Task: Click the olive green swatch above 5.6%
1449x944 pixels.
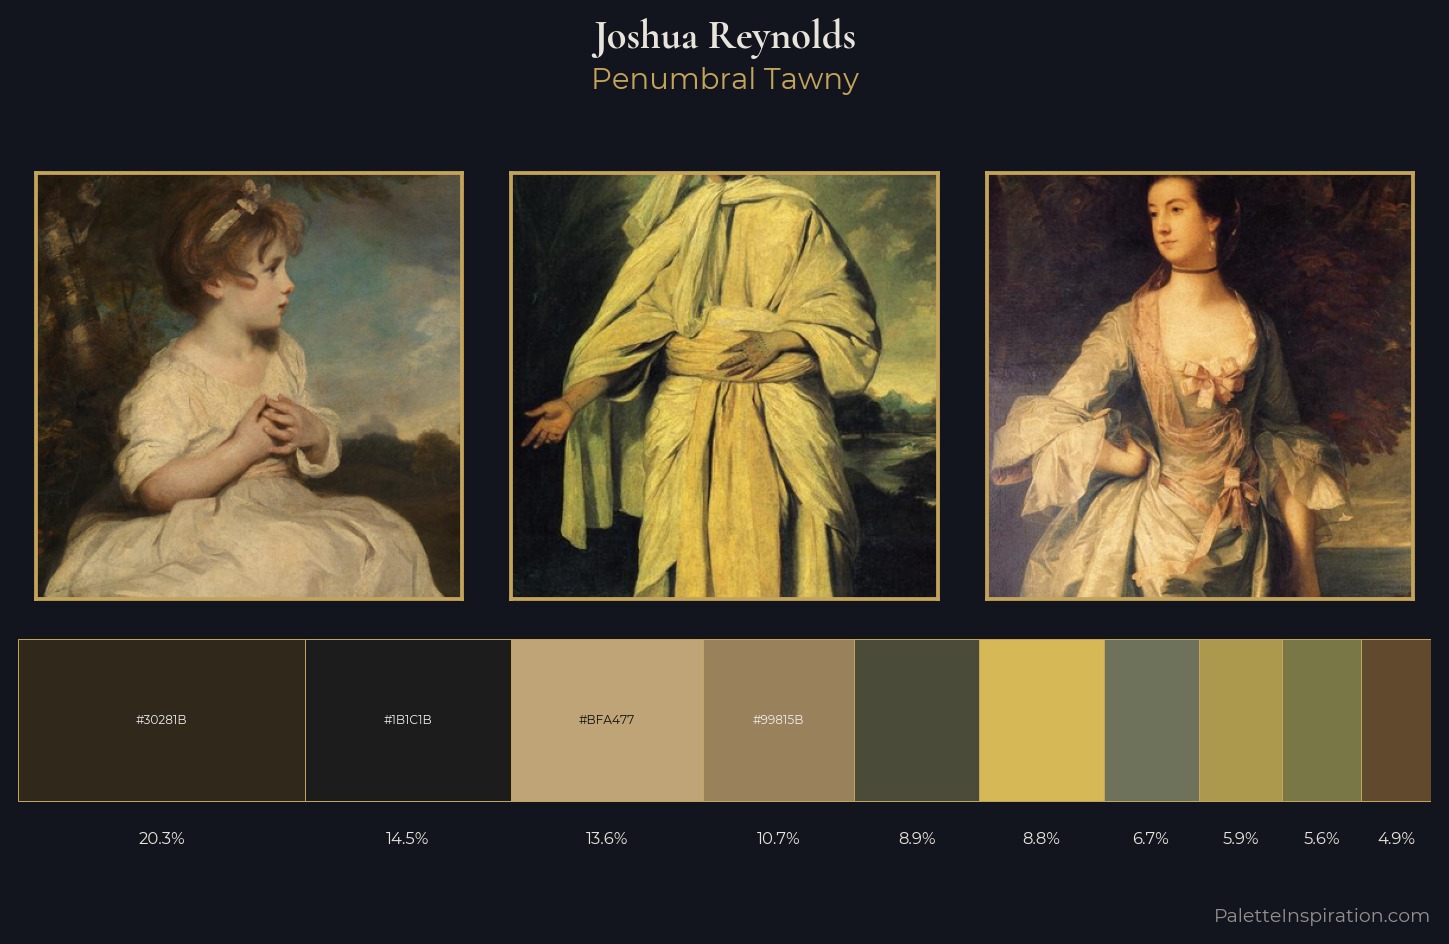Action: tap(1322, 720)
